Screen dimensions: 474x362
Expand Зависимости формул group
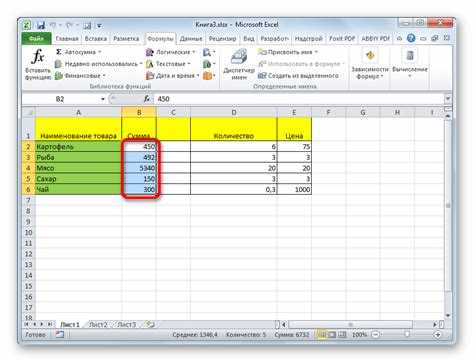[370, 64]
